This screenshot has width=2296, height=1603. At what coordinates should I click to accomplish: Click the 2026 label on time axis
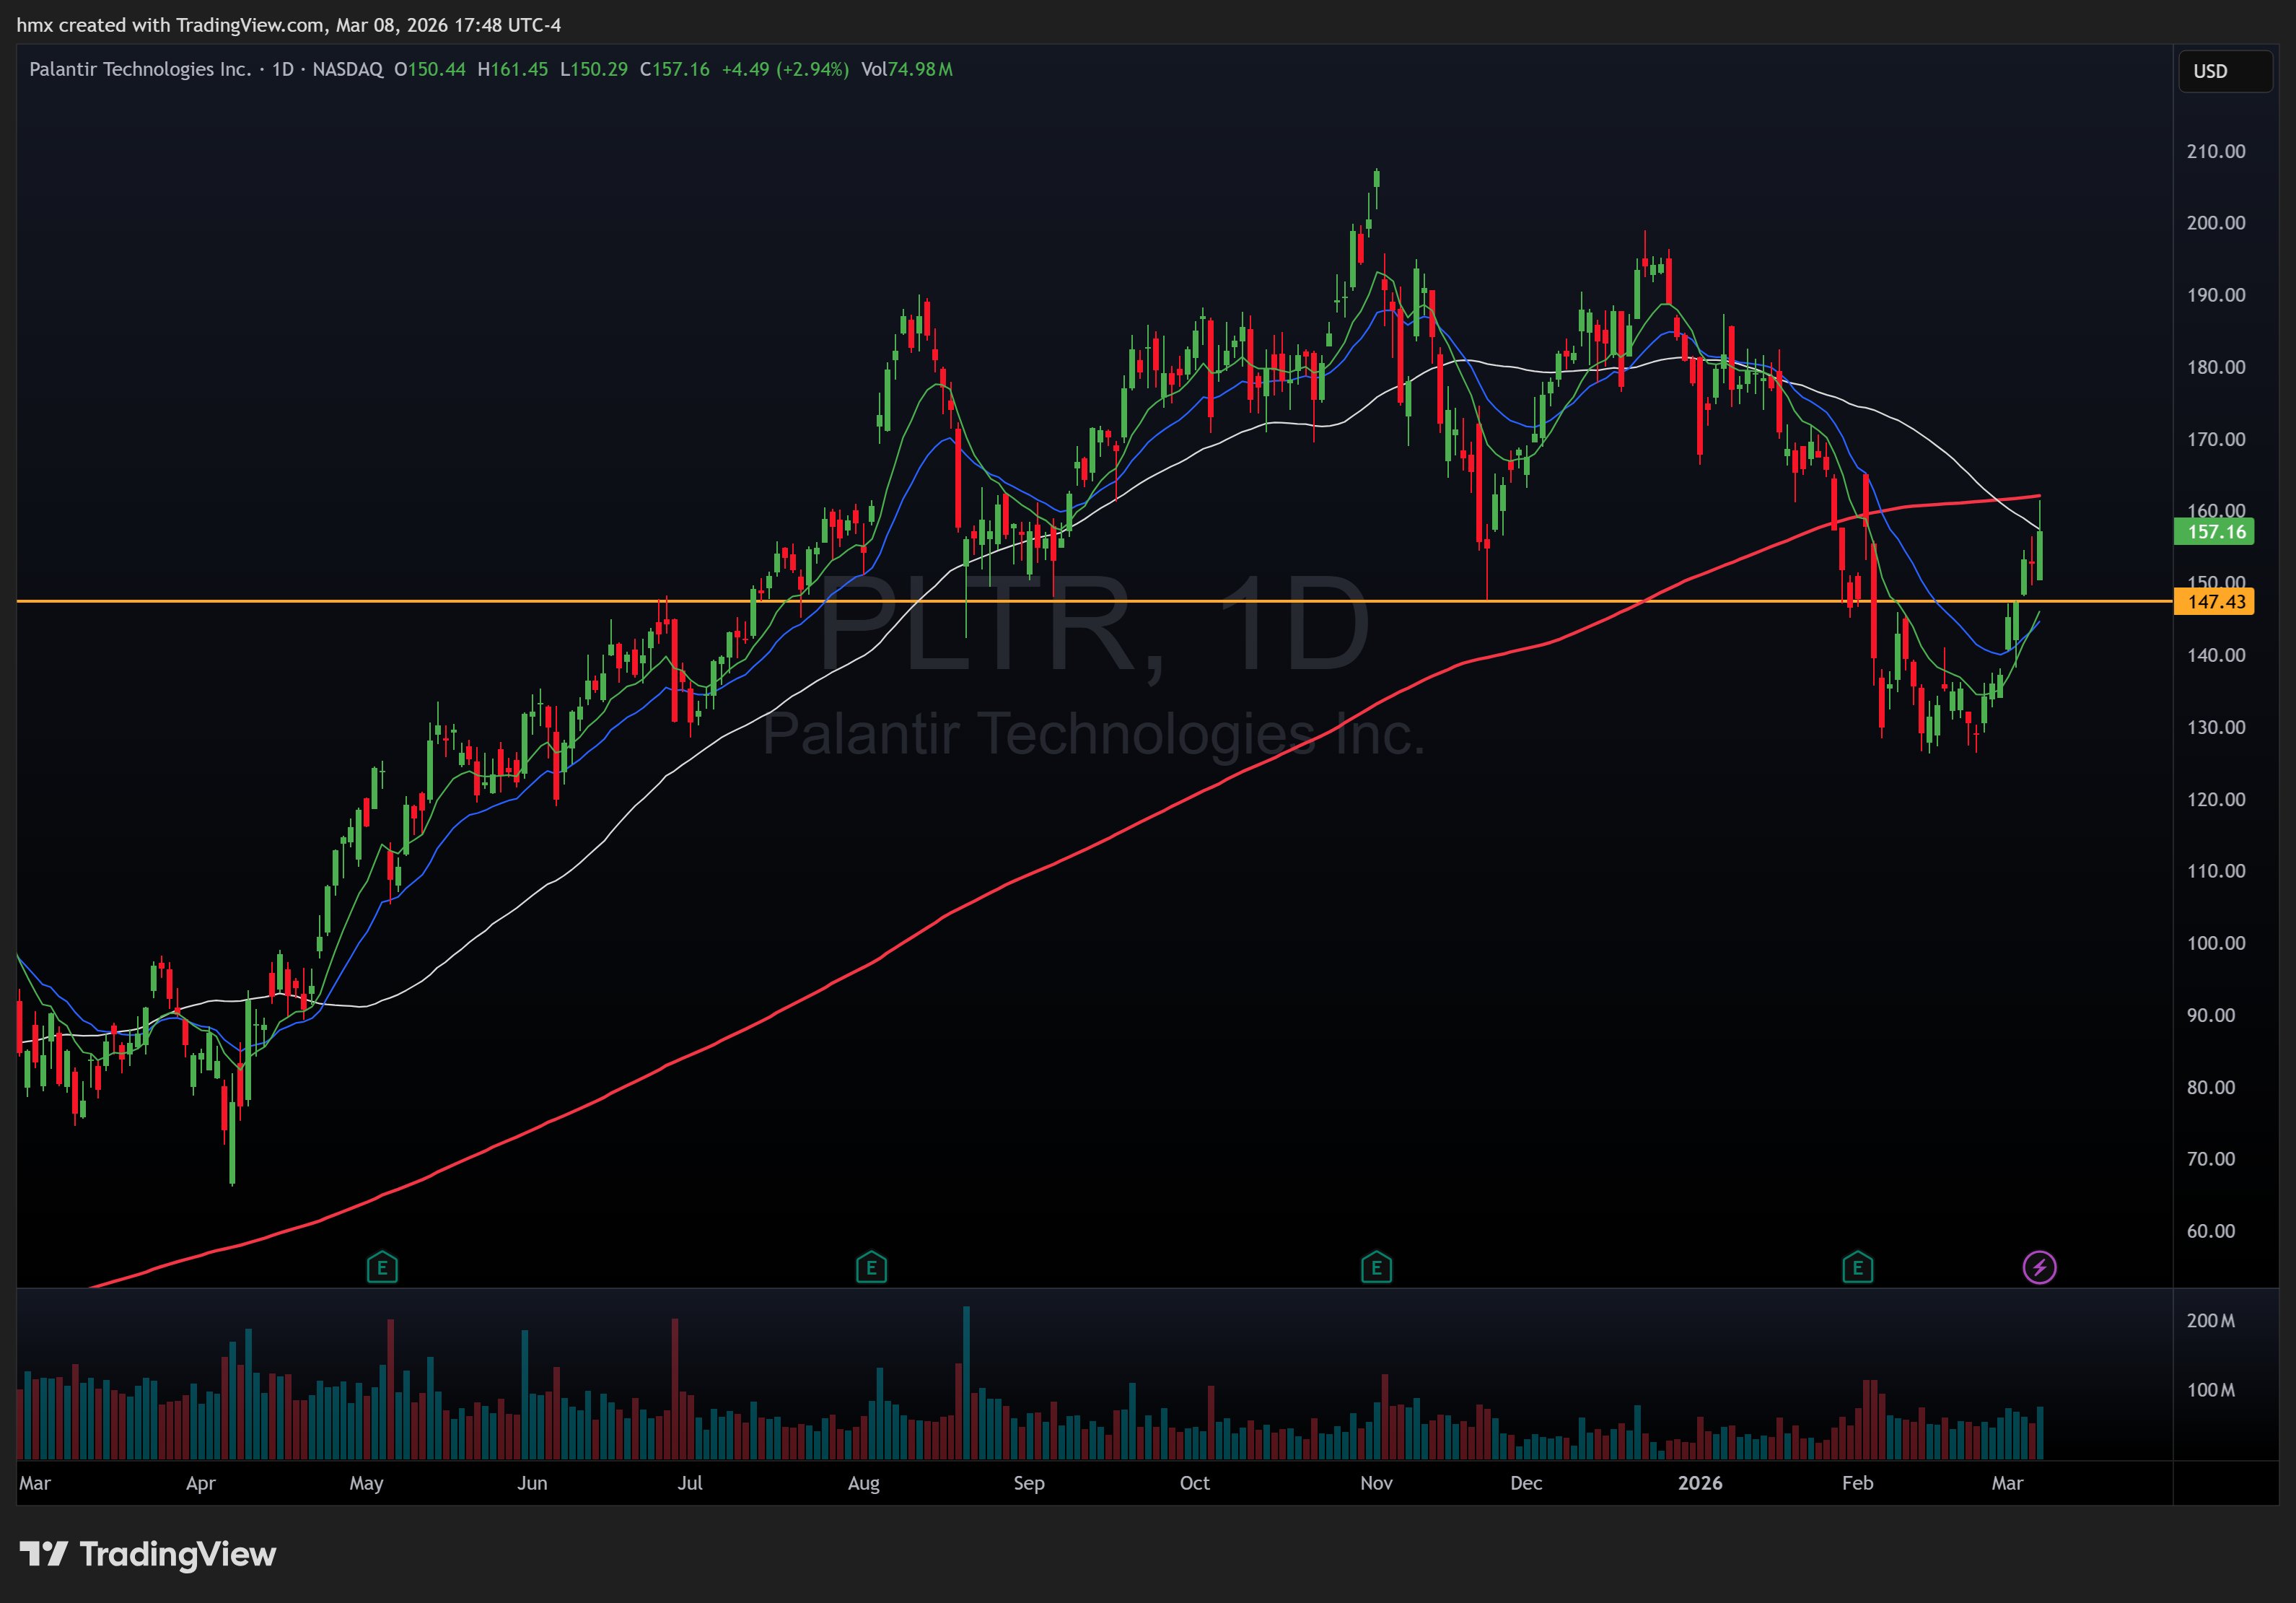tap(1700, 1483)
